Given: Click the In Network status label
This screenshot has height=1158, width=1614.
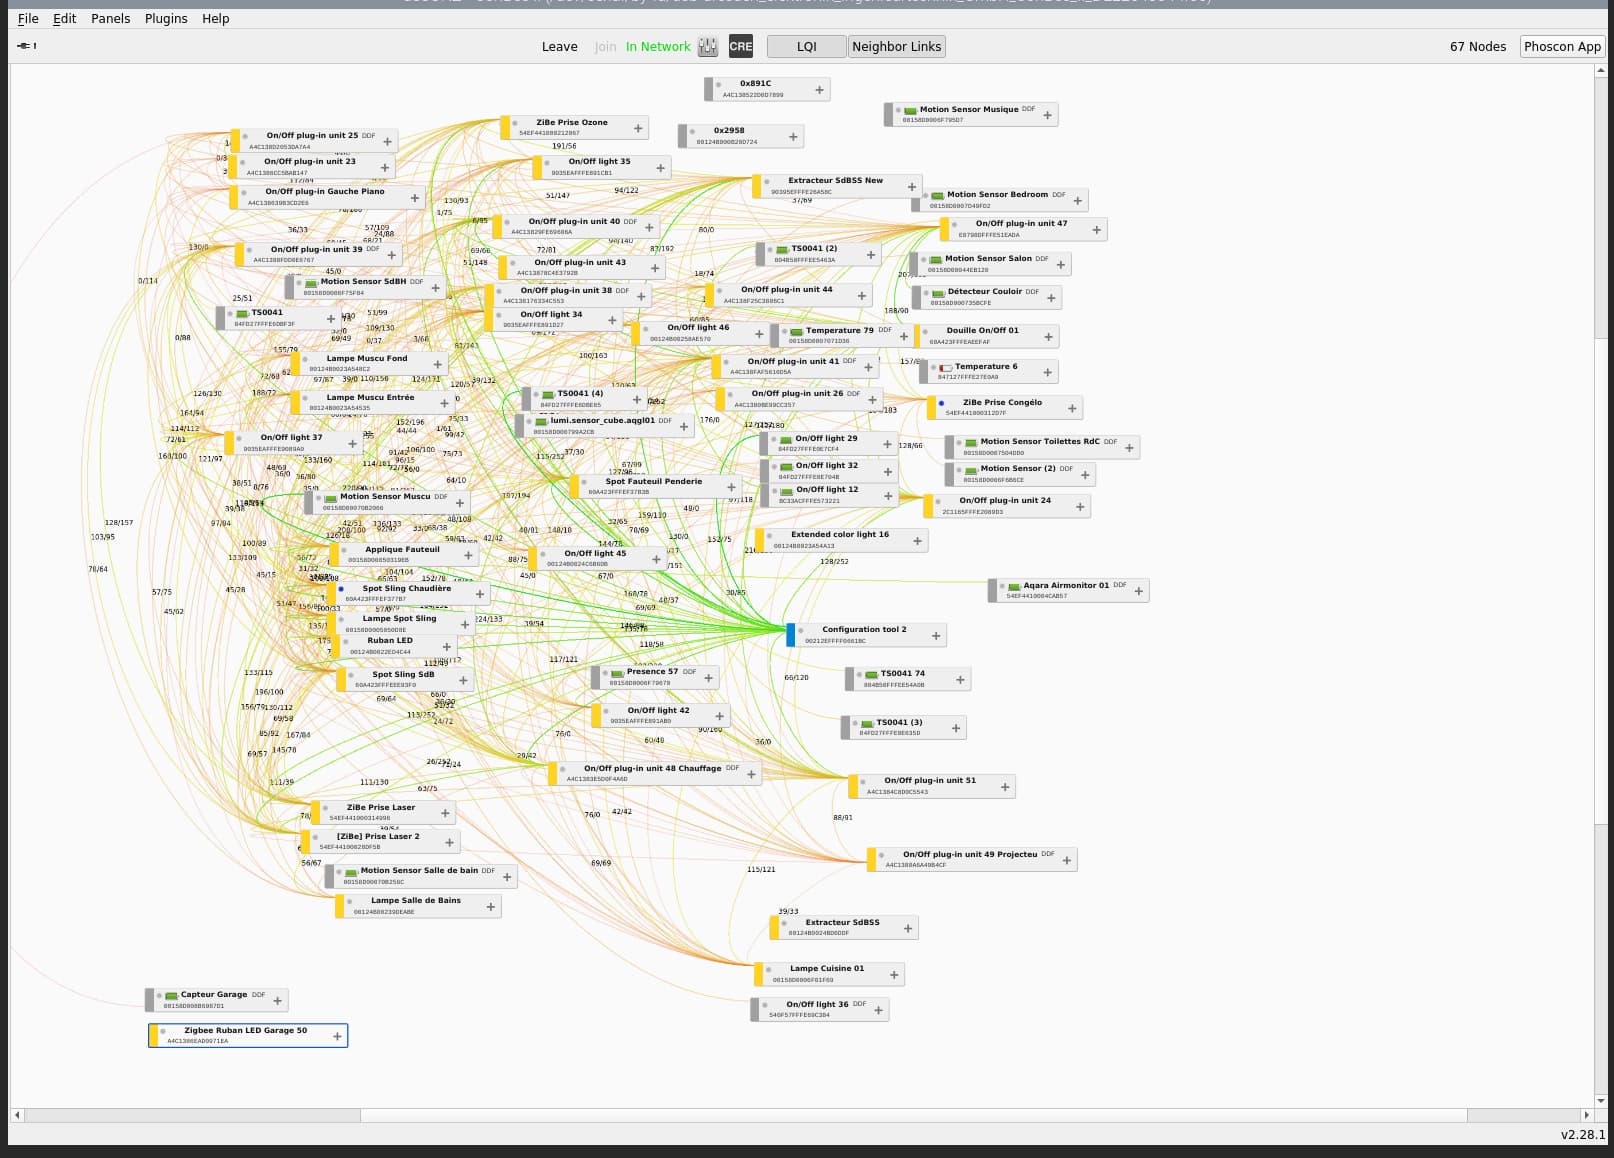Looking at the screenshot, I should 658,46.
